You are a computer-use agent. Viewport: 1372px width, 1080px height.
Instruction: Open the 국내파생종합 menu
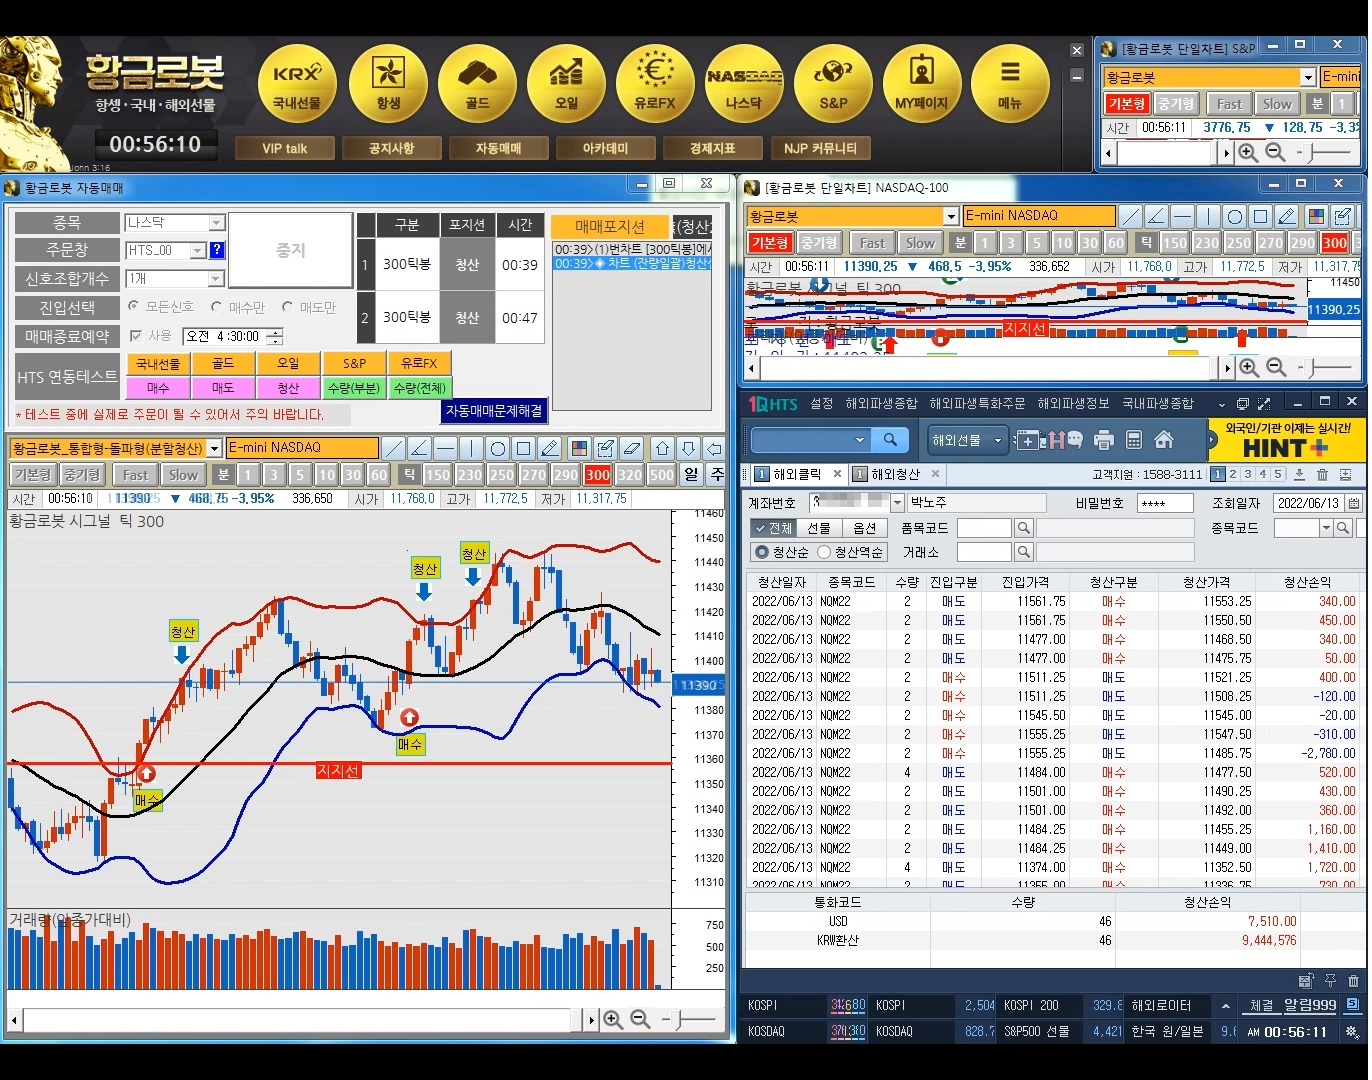point(1157,403)
